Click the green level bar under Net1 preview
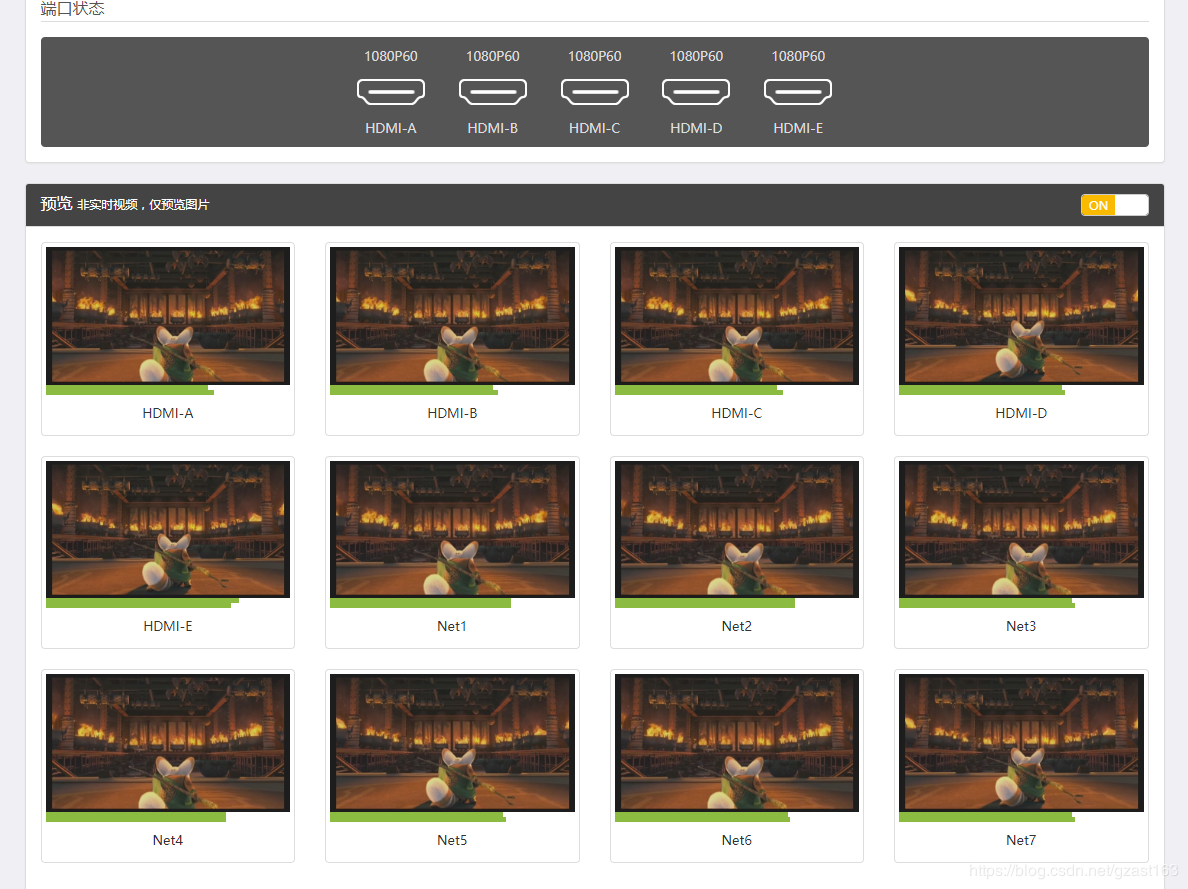The height and width of the screenshot is (889, 1188). pos(420,603)
